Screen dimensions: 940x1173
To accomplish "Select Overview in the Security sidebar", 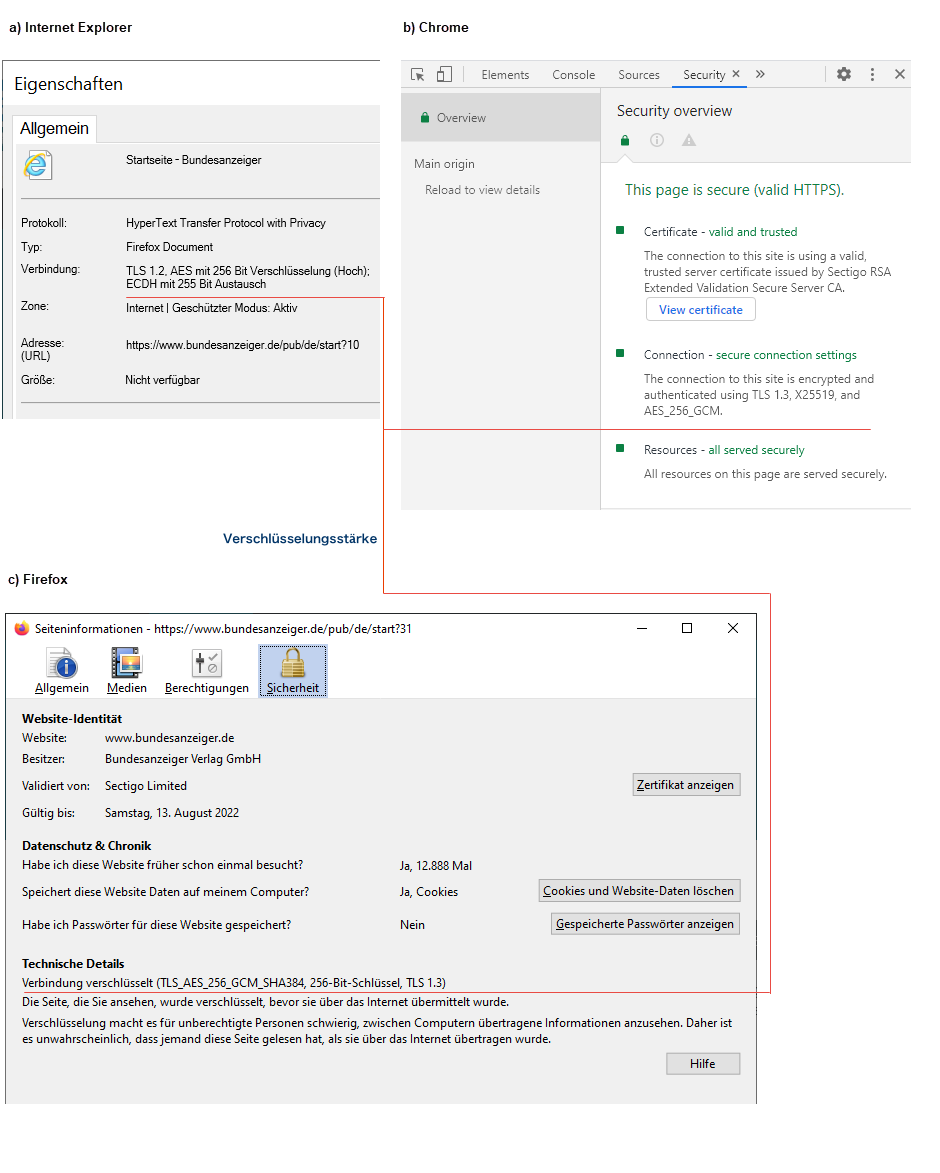I will pos(500,117).
